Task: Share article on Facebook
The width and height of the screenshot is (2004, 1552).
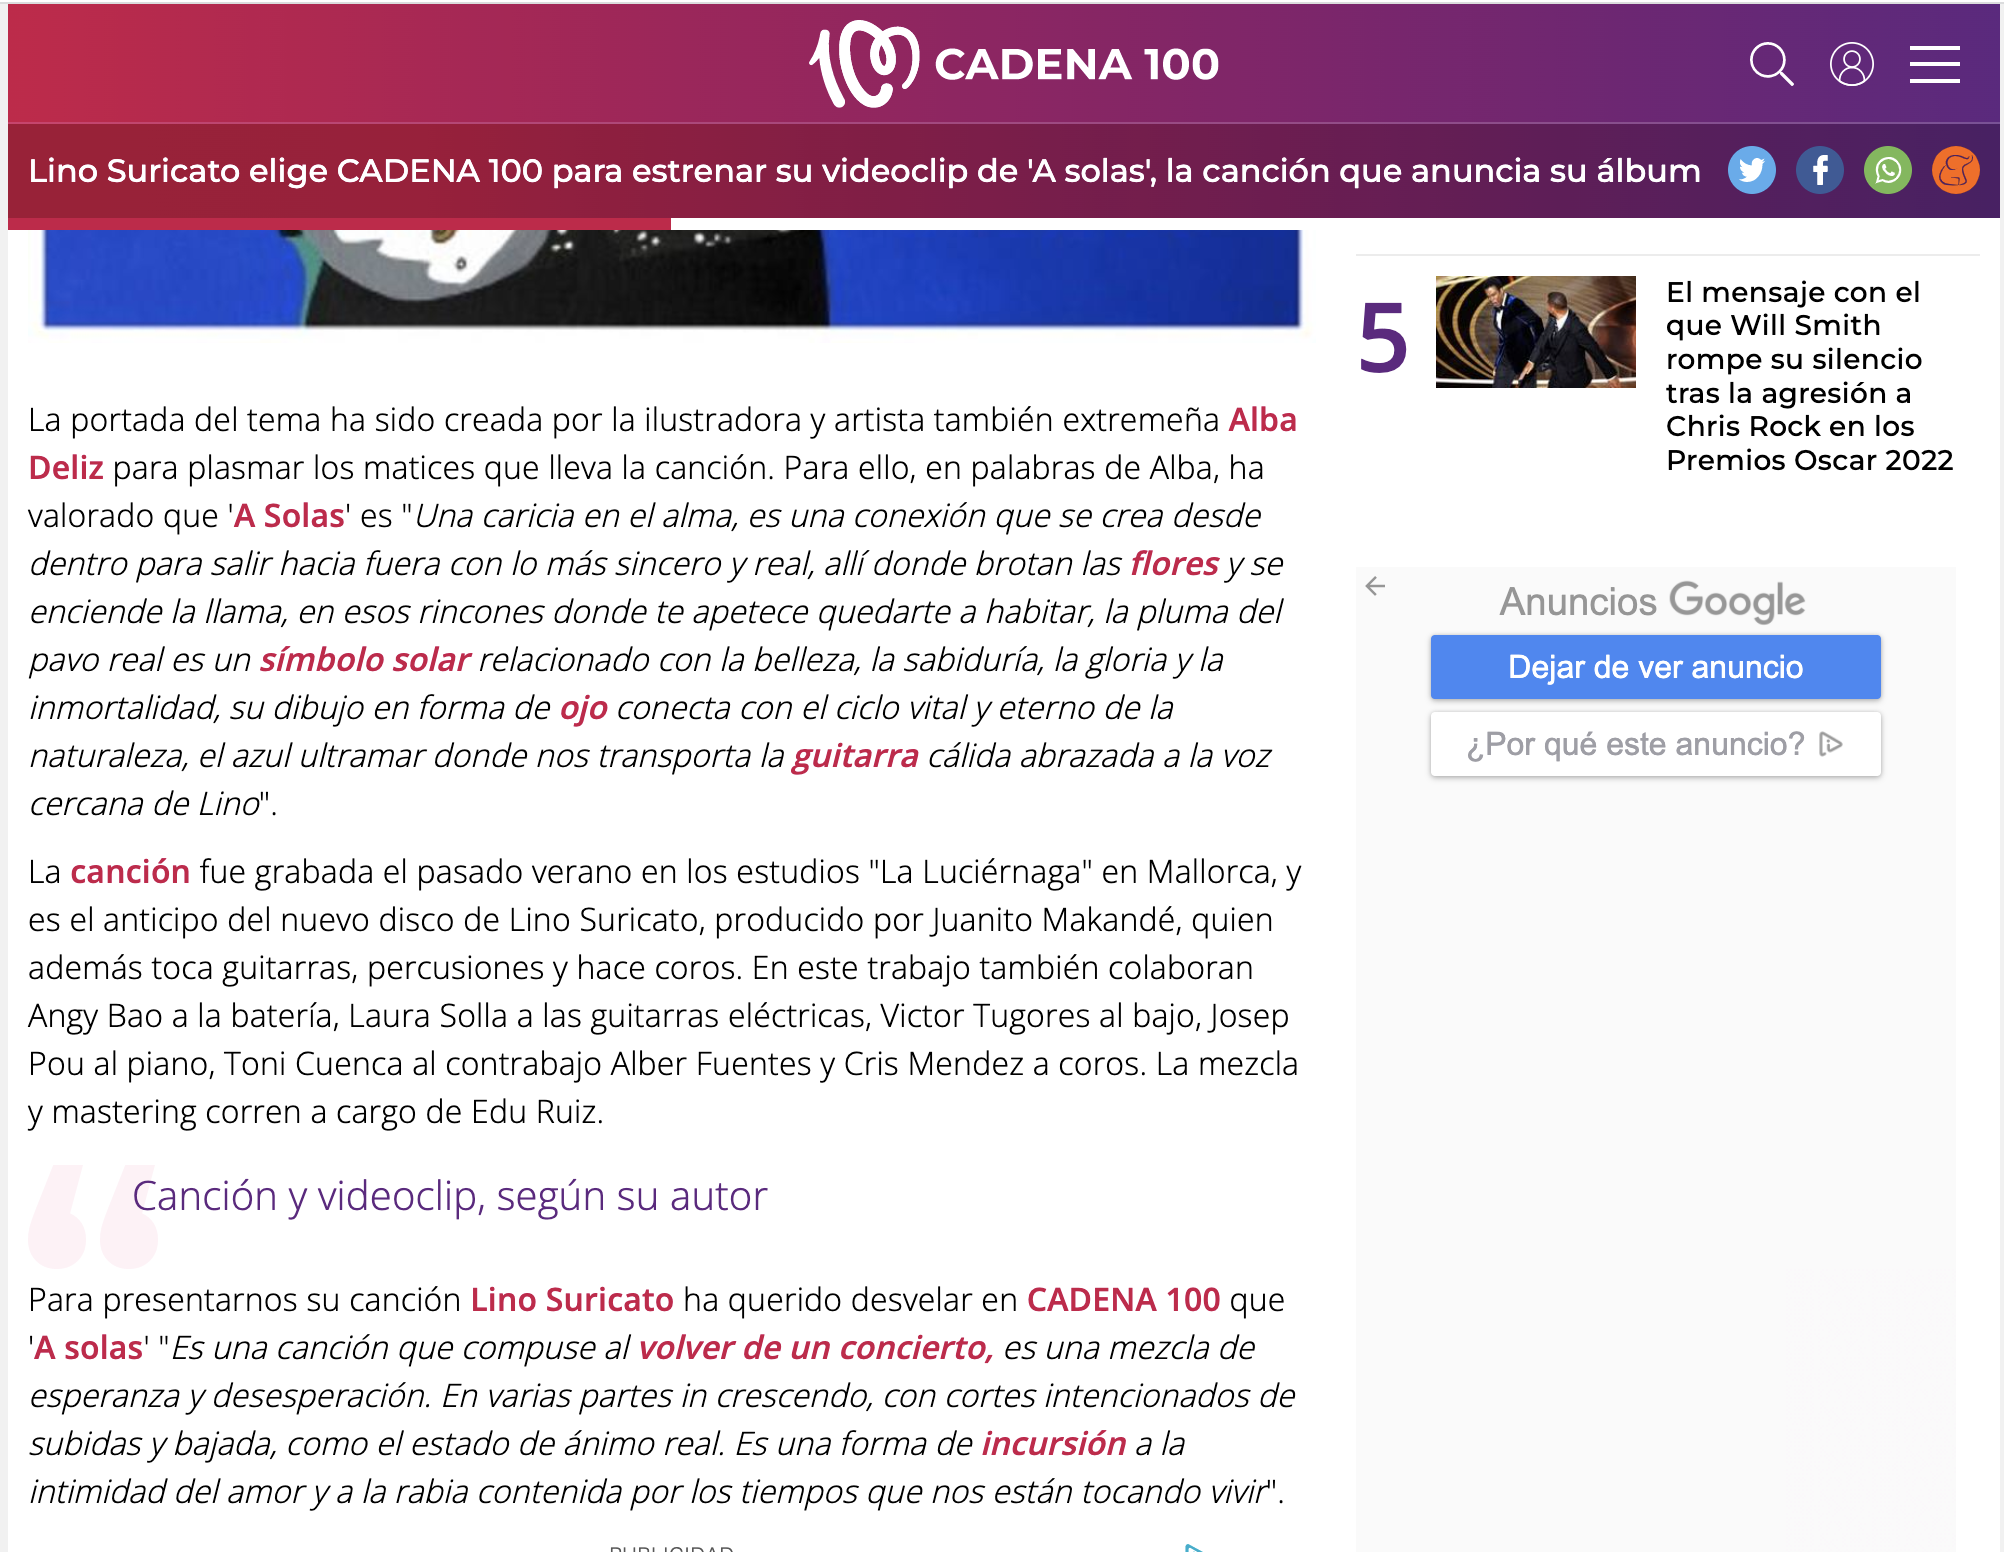Action: (x=1820, y=170)
